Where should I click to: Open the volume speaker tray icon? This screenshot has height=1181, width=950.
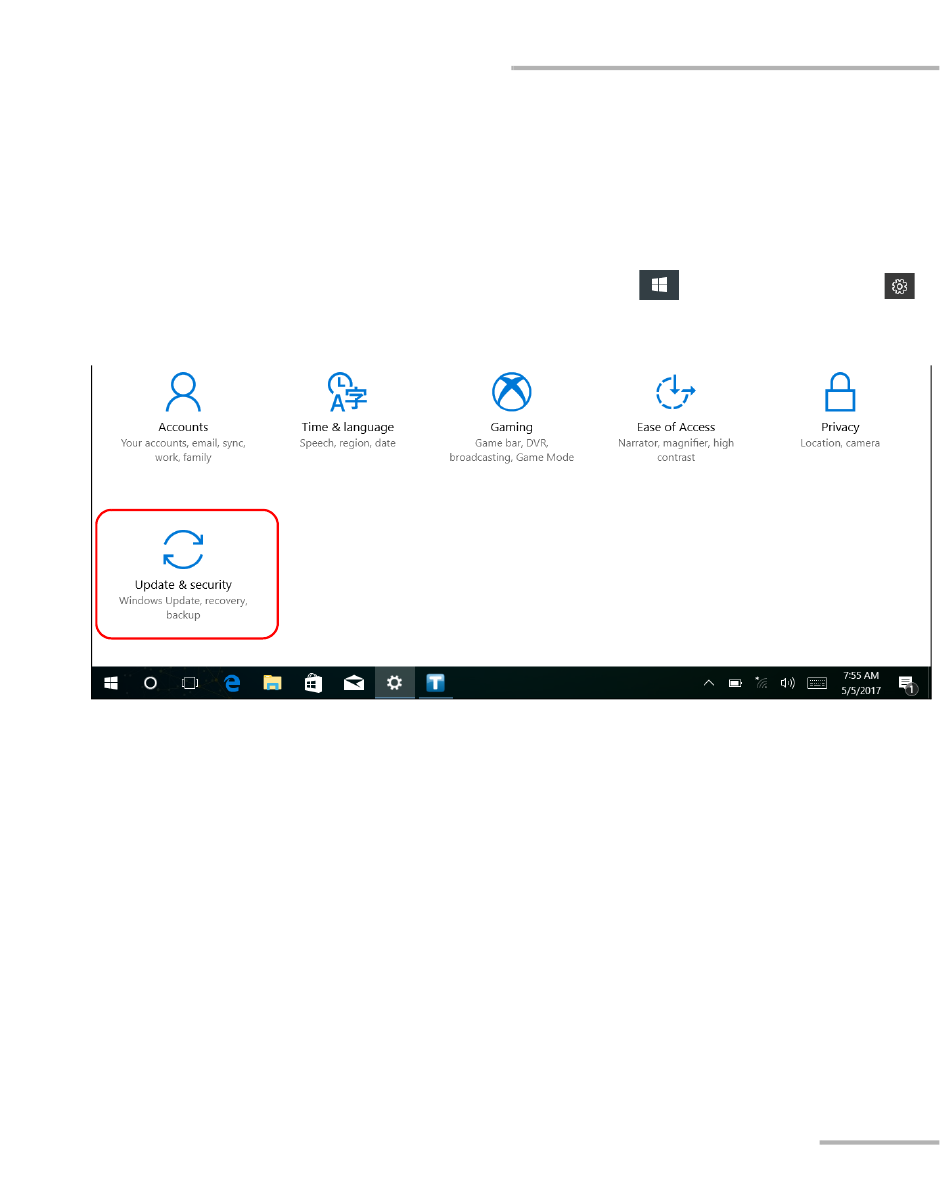coord(787,683)
